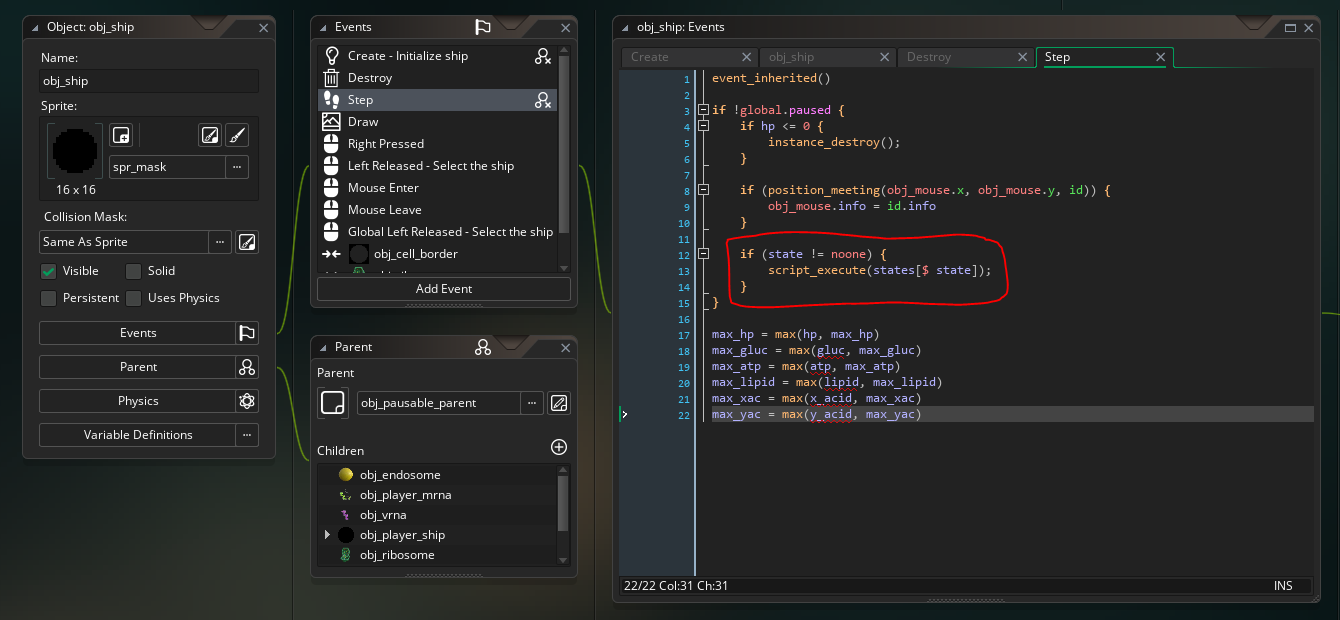The height and width of the screenshot is (620, 1340).
Task: Fold the position_meeting block at line 8
Action: click(x=704, y=190)
